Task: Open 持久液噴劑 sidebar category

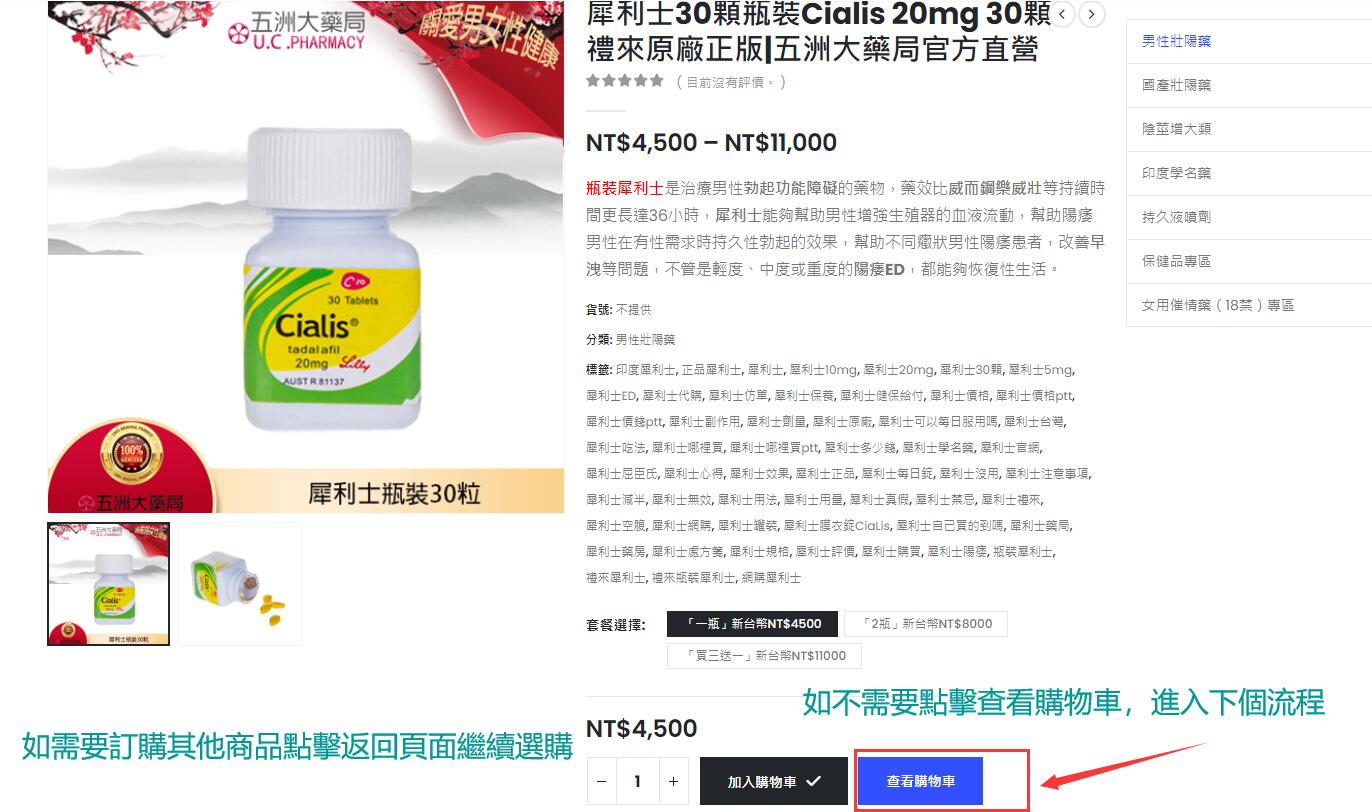Action: 1177,217
